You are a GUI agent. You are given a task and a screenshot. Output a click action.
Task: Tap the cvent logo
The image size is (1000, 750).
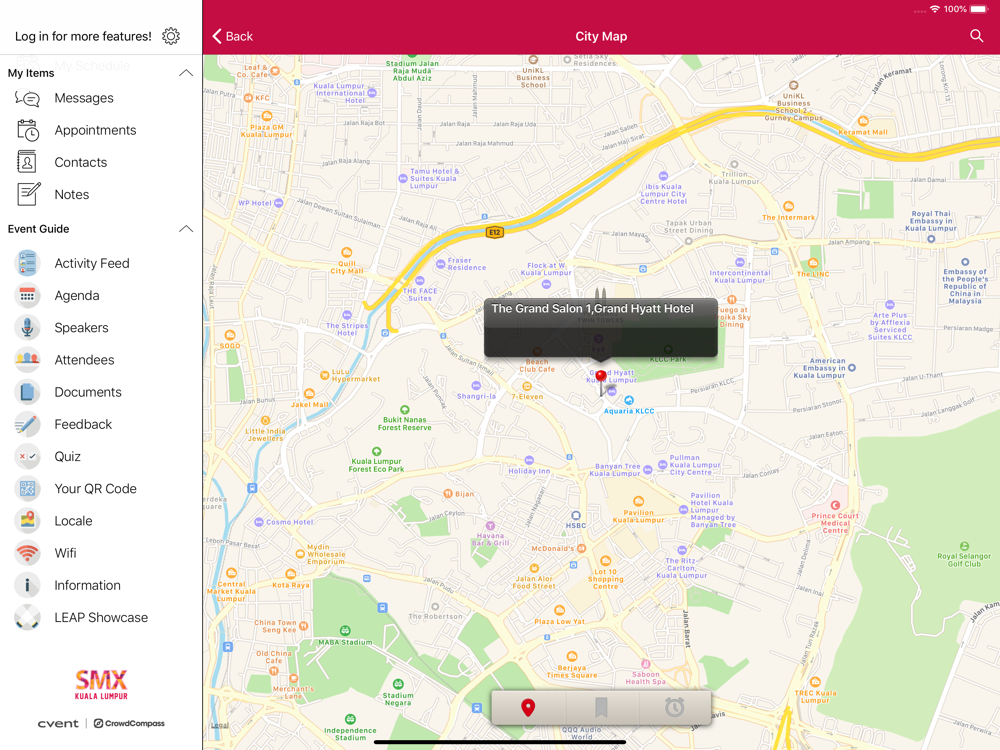click(x=58, y=723)
